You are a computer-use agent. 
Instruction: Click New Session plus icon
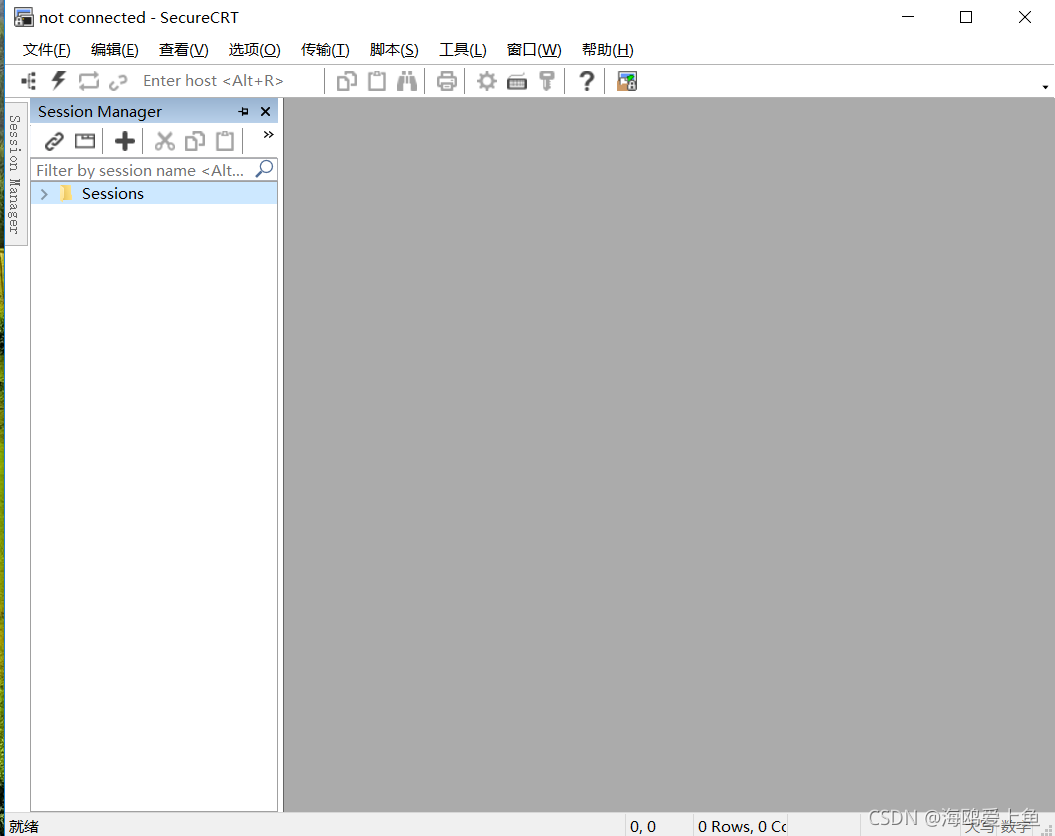pos(124,141)
